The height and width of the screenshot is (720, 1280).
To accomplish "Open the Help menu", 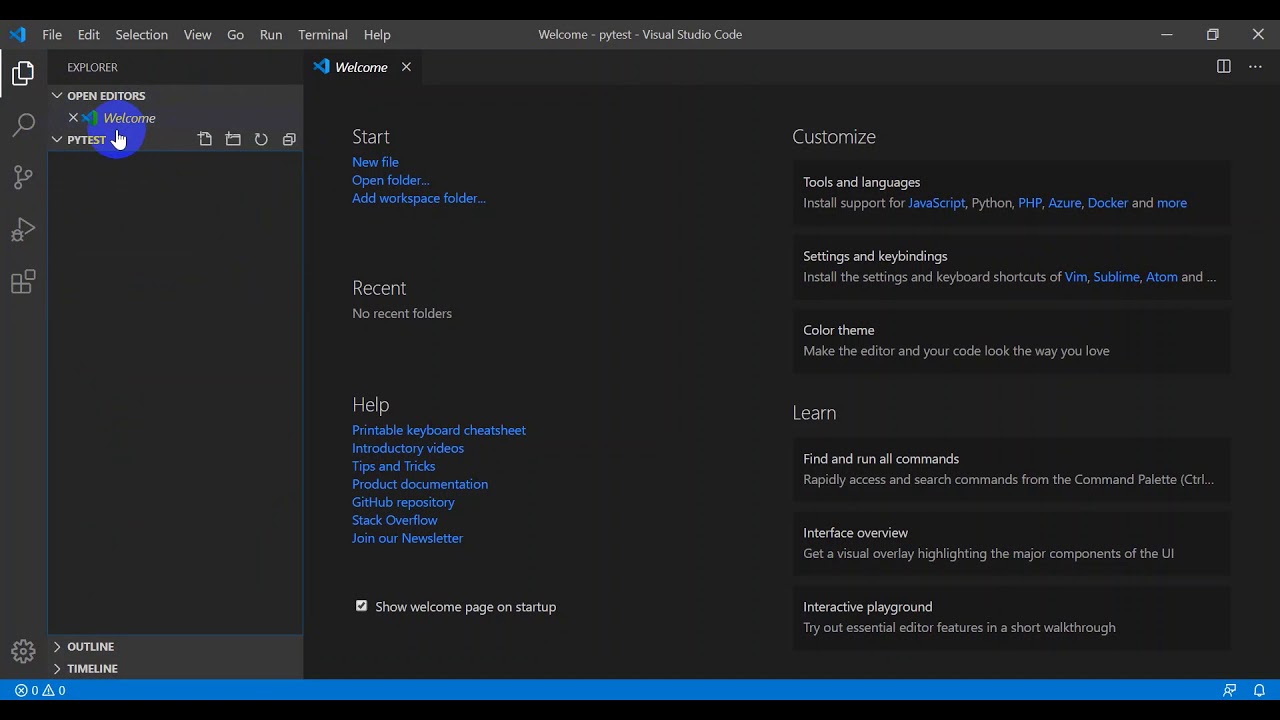I will point(377,34).
